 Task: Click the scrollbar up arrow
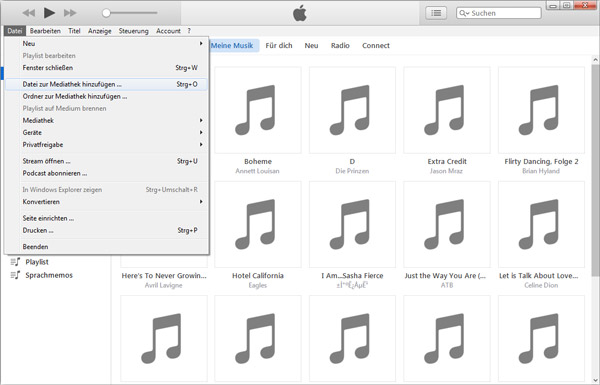click(595, 60)
